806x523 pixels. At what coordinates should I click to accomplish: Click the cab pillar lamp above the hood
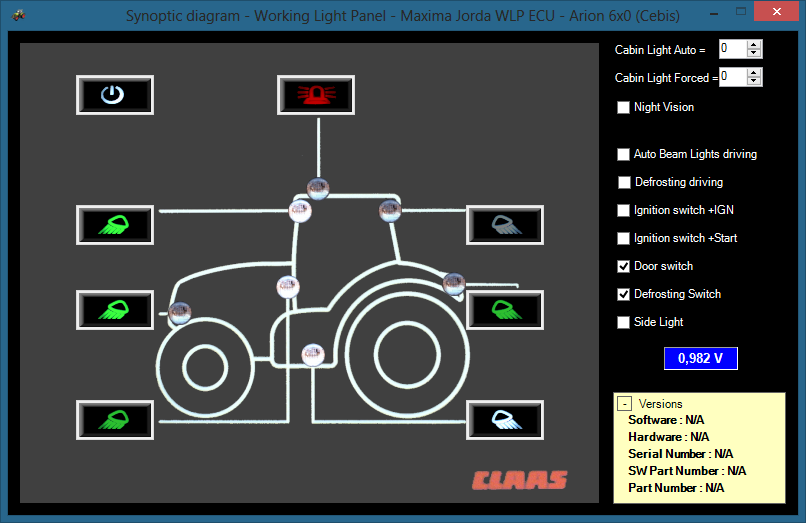click(288, 287)
